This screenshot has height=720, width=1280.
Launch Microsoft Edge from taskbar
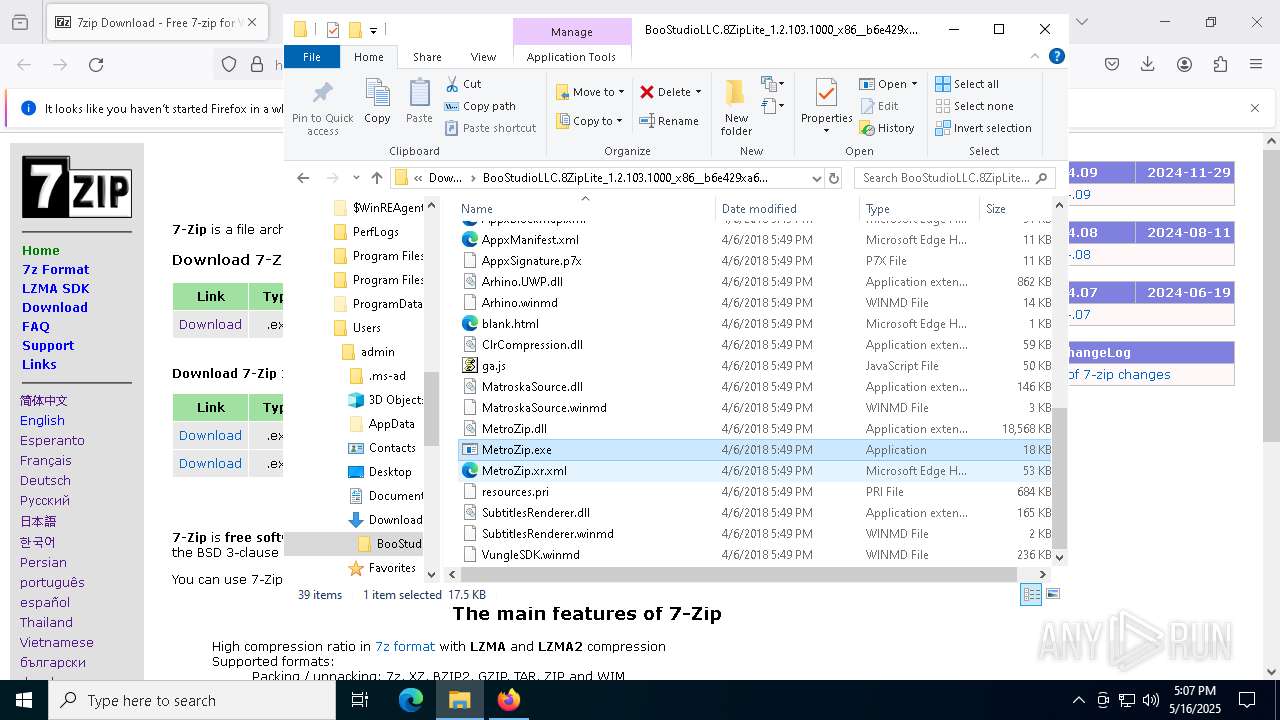point(411,700)
